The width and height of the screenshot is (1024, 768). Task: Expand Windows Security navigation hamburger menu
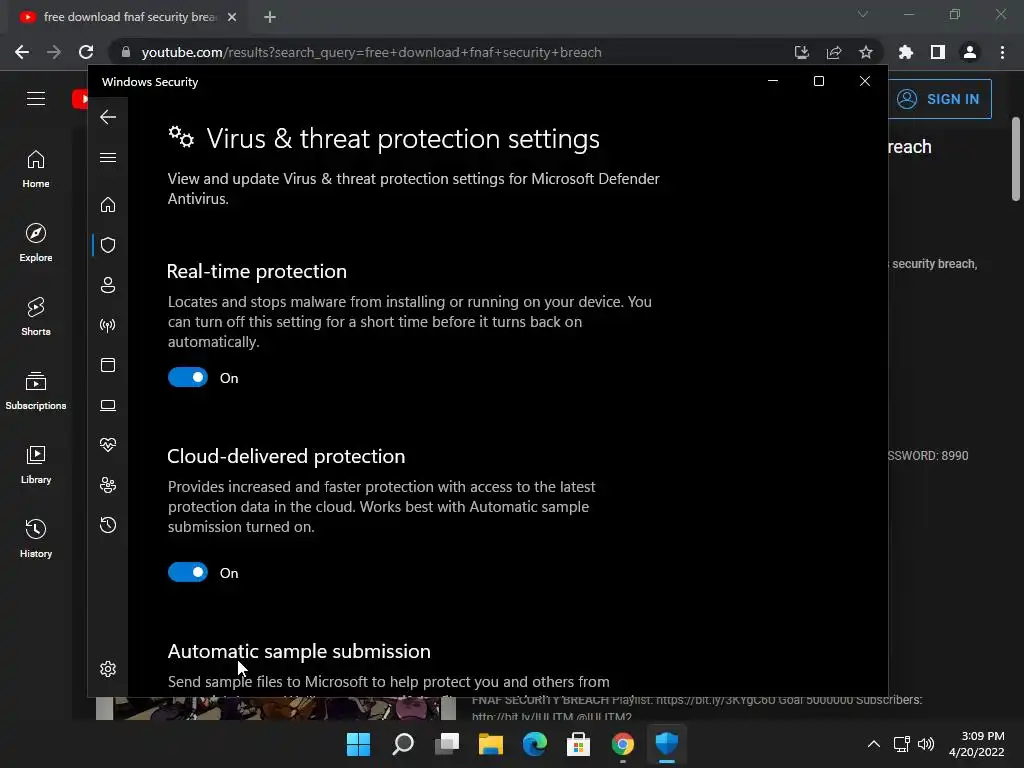(x=108, y=157)
